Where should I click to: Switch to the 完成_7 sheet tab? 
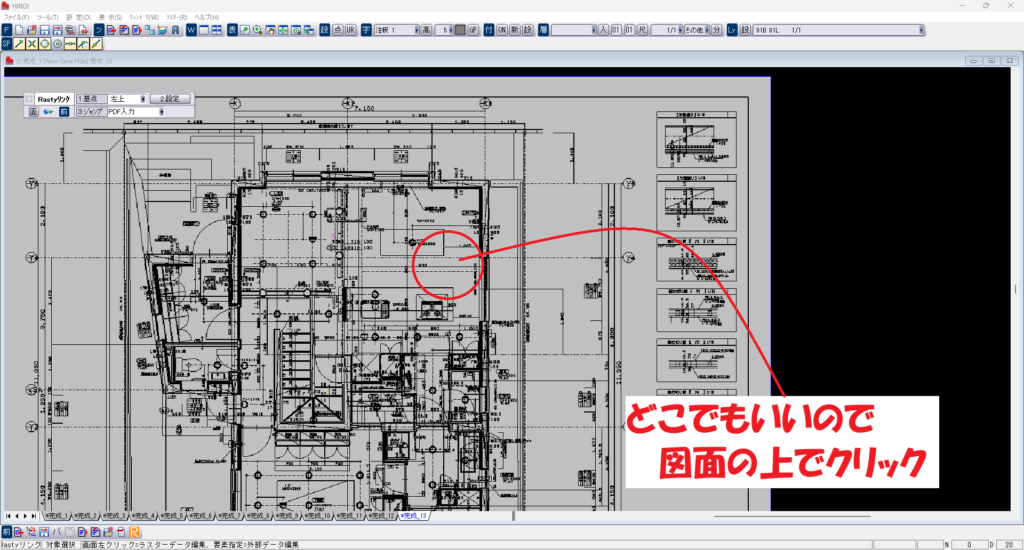pyautogui.click(x=229, y=515)
